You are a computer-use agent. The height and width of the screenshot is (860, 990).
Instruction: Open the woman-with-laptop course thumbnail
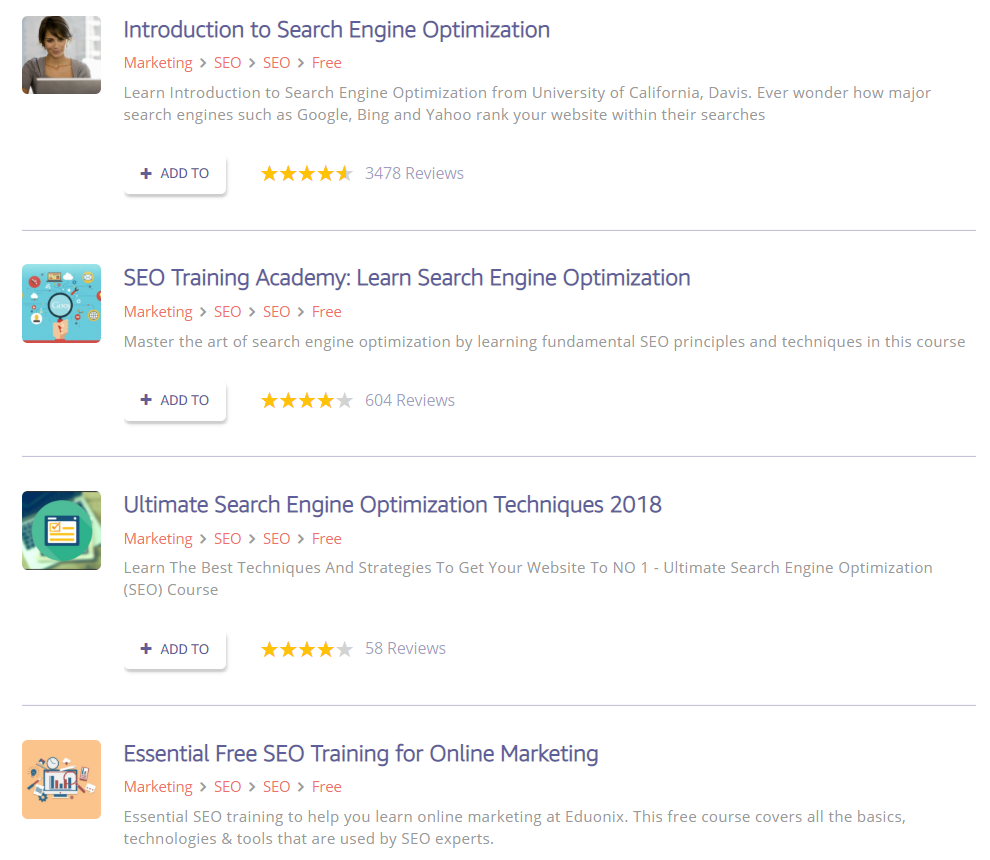tap(61, 55)
